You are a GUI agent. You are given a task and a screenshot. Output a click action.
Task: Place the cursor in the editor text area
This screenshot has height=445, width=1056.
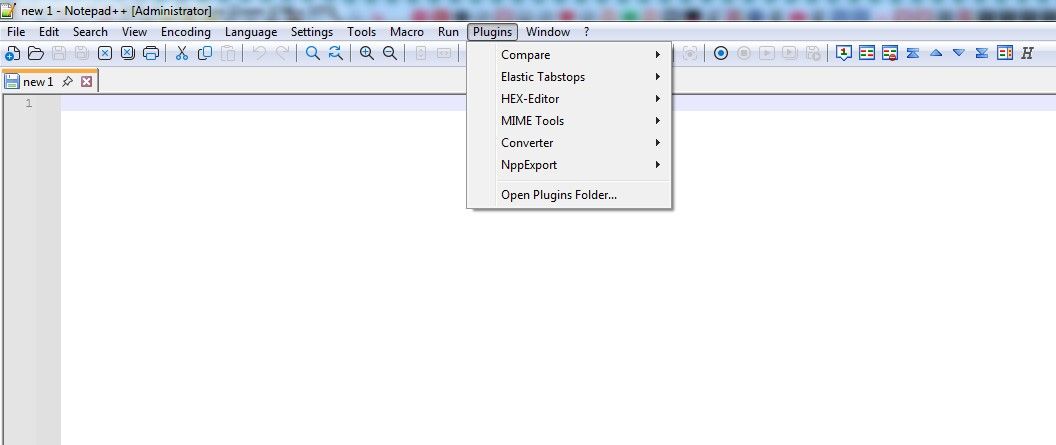pyautogui.click(x=558, y=269)
